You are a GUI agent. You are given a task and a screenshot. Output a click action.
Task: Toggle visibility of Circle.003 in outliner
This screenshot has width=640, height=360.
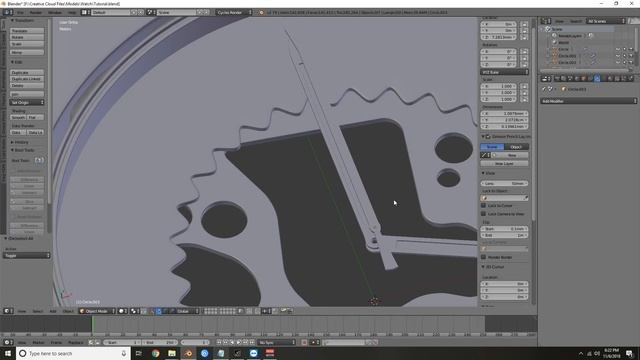click(618, 62)
